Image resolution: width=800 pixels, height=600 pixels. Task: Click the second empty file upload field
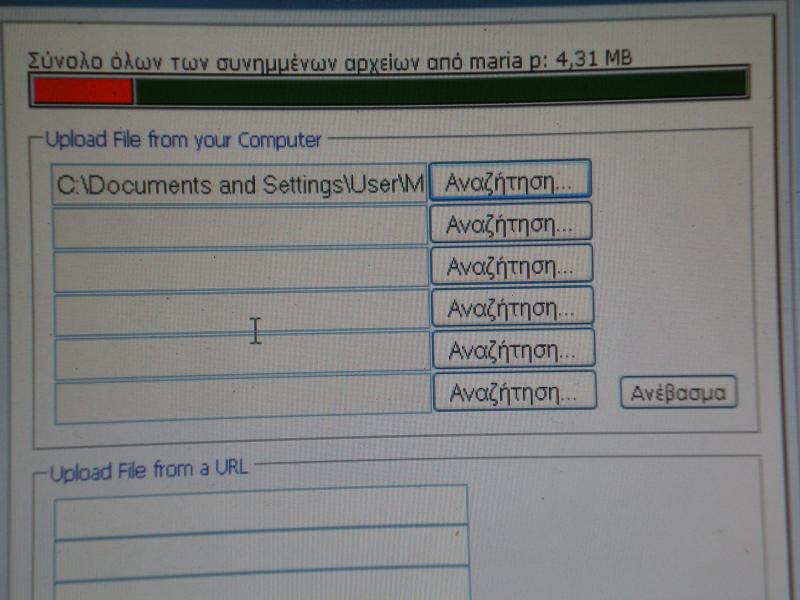pos(240,227)
